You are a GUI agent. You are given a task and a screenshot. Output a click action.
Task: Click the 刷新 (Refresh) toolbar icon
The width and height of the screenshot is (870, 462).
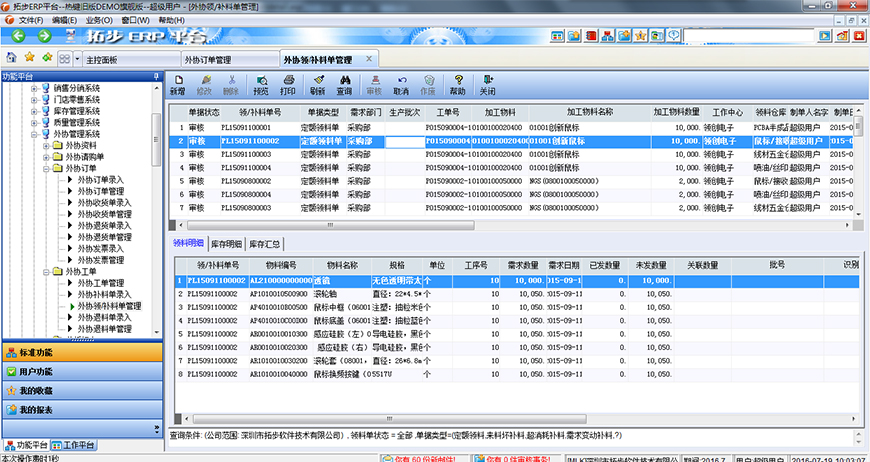(317, 85)
